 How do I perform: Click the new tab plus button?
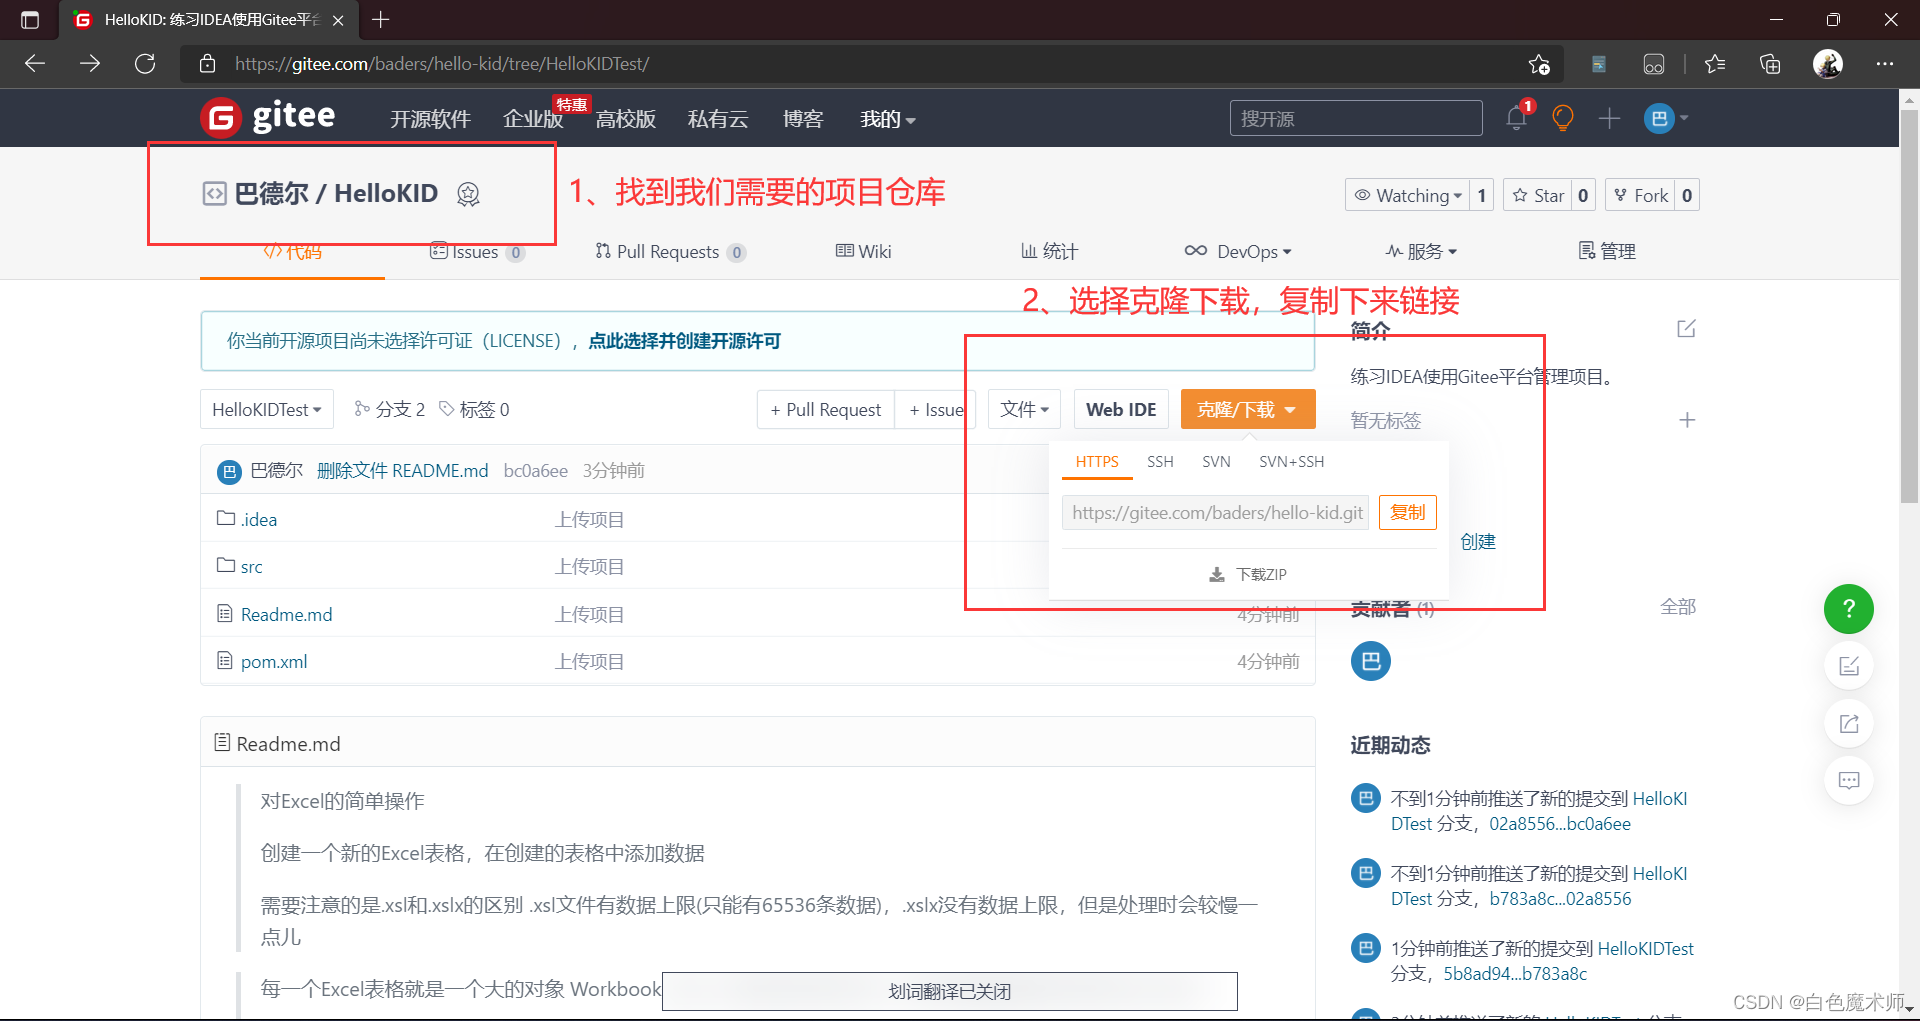[381, 19]
